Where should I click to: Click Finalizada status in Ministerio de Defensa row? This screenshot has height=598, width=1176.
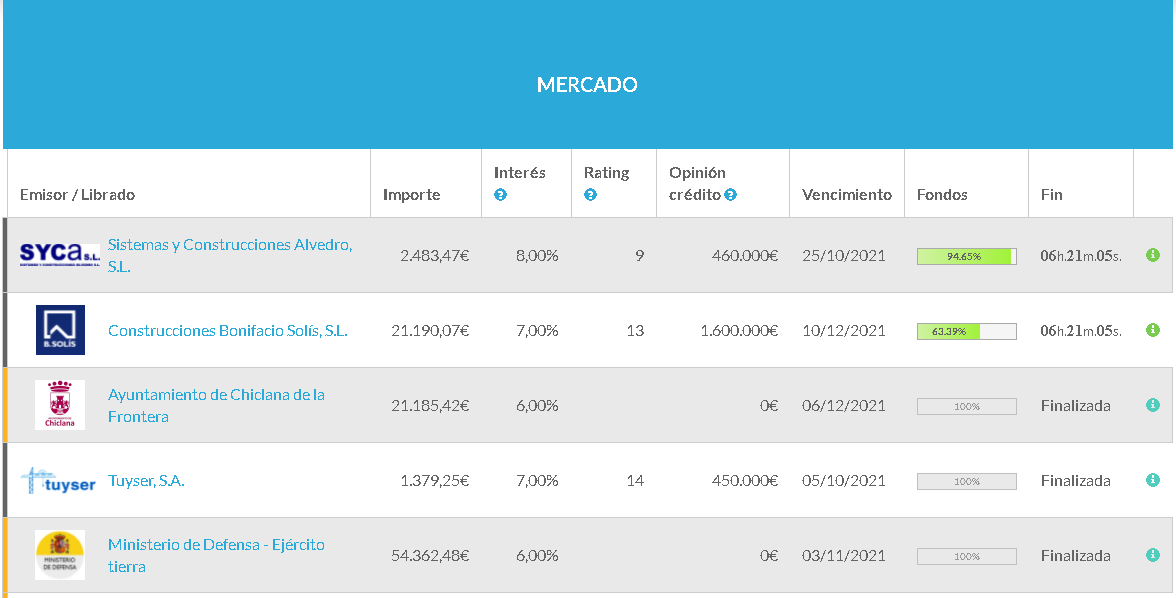1076,556
